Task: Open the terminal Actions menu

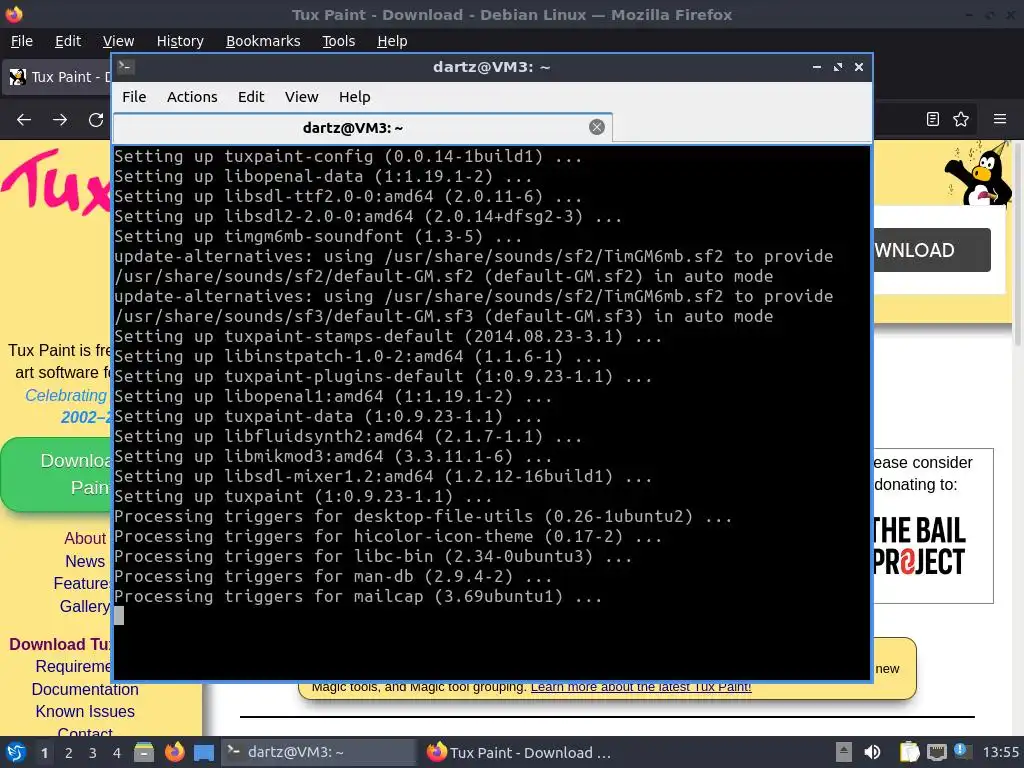Action: (192, 97)
